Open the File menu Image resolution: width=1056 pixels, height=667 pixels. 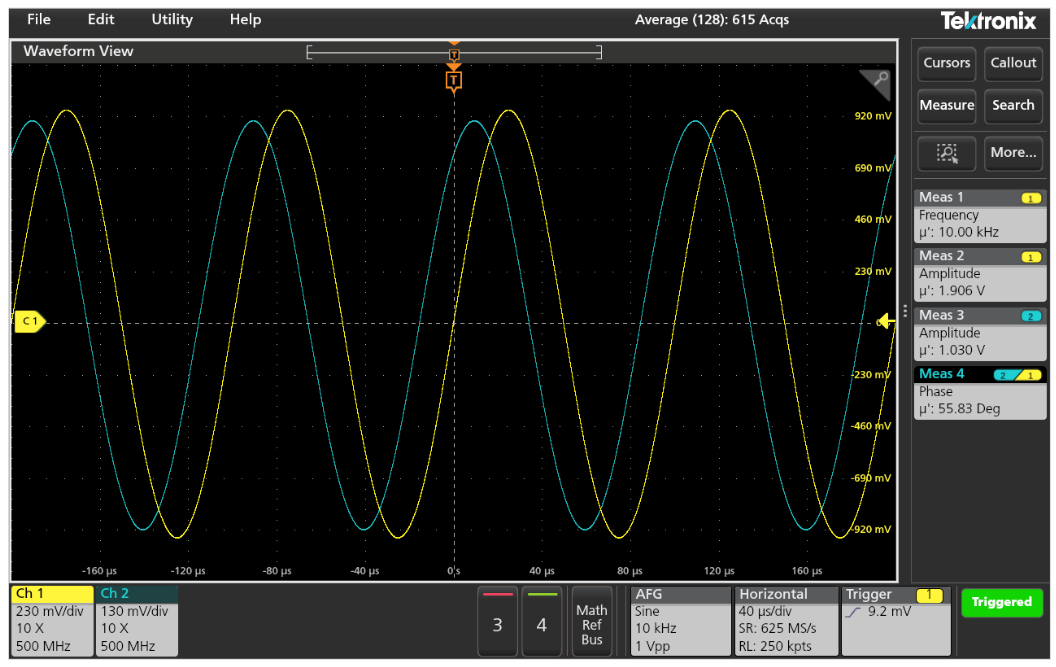click(x=39, y=19)
